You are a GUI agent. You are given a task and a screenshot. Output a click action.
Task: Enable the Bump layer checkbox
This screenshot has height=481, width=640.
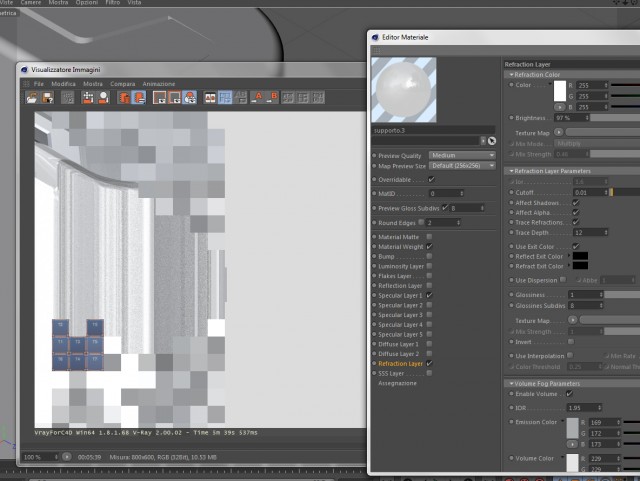429,256
